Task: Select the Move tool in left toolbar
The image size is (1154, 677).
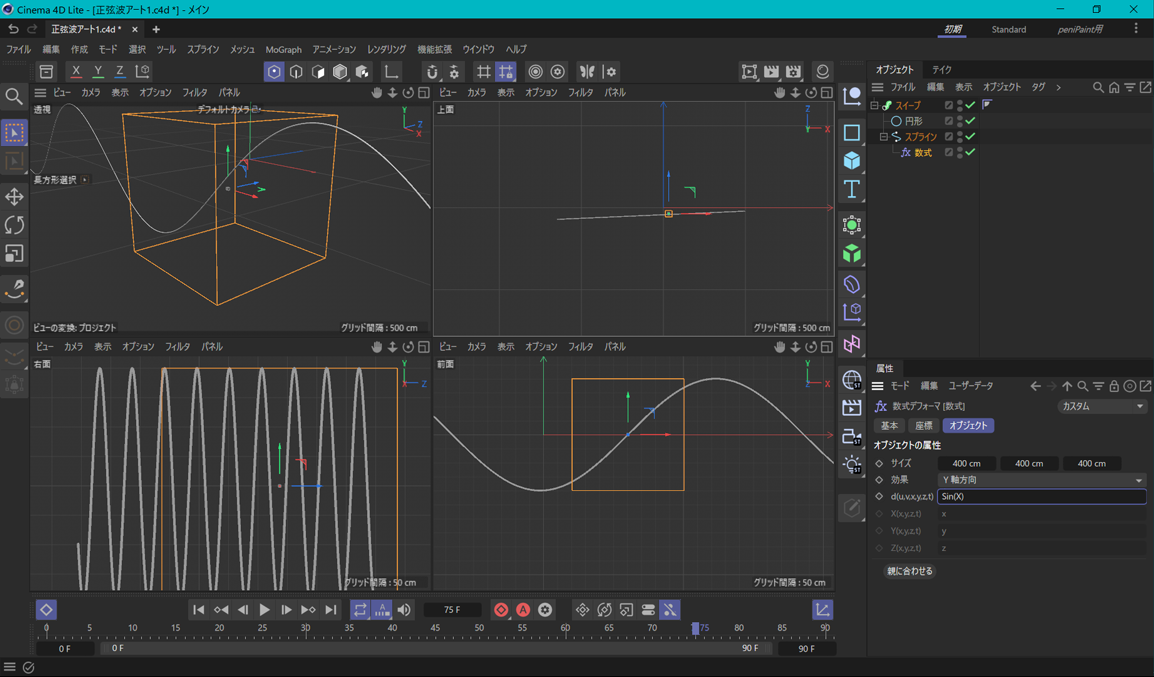Action: pyautogui.click(x=14, y=197)
